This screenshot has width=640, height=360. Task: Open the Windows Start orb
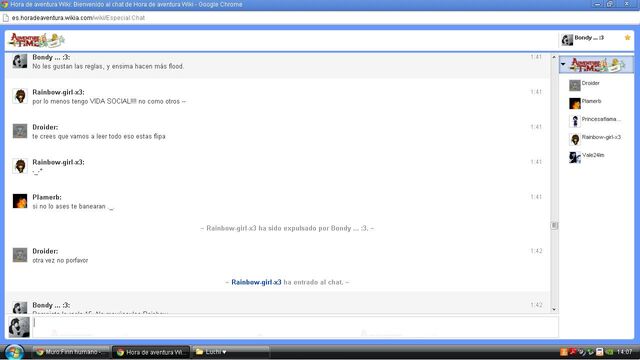coord(14,352)
